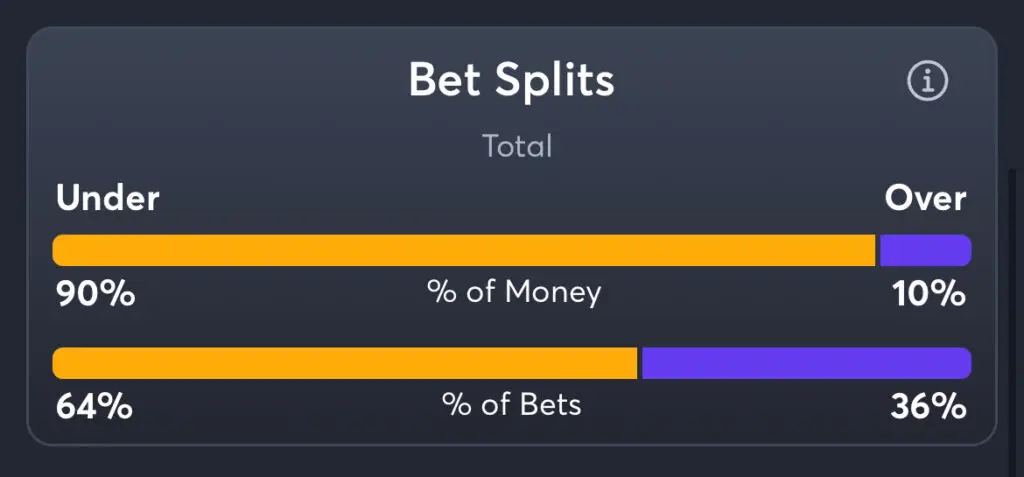Click the purple Over segment of the bets bar
The width and height of the screenshot is (1024, 477).
tap(807, 363)
